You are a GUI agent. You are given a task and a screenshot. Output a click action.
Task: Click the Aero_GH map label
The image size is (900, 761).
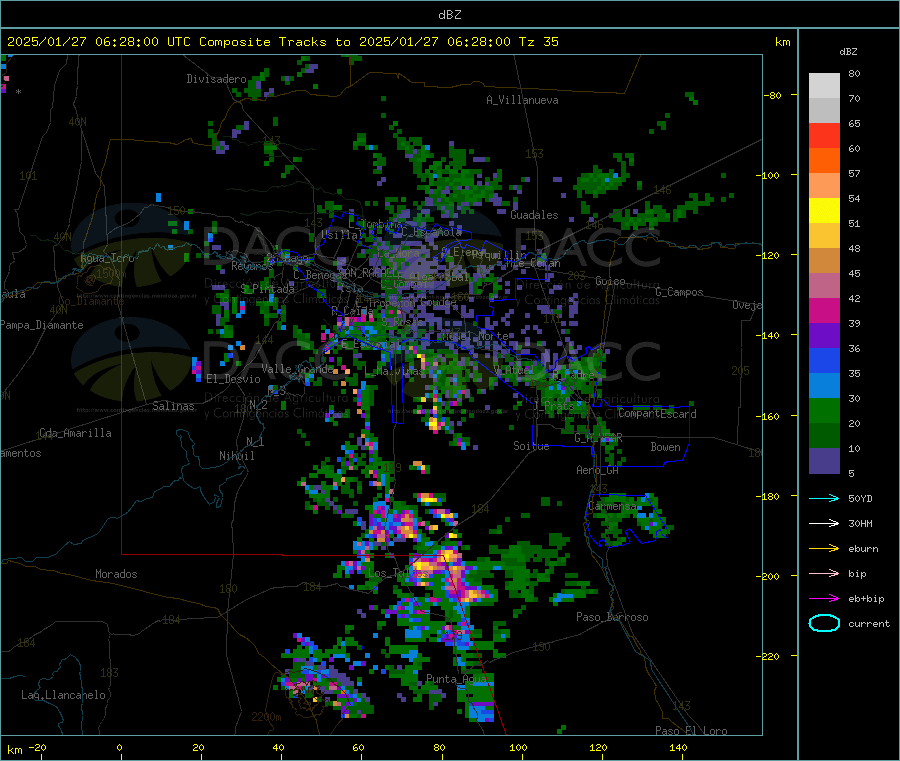[x=598, y=470]
